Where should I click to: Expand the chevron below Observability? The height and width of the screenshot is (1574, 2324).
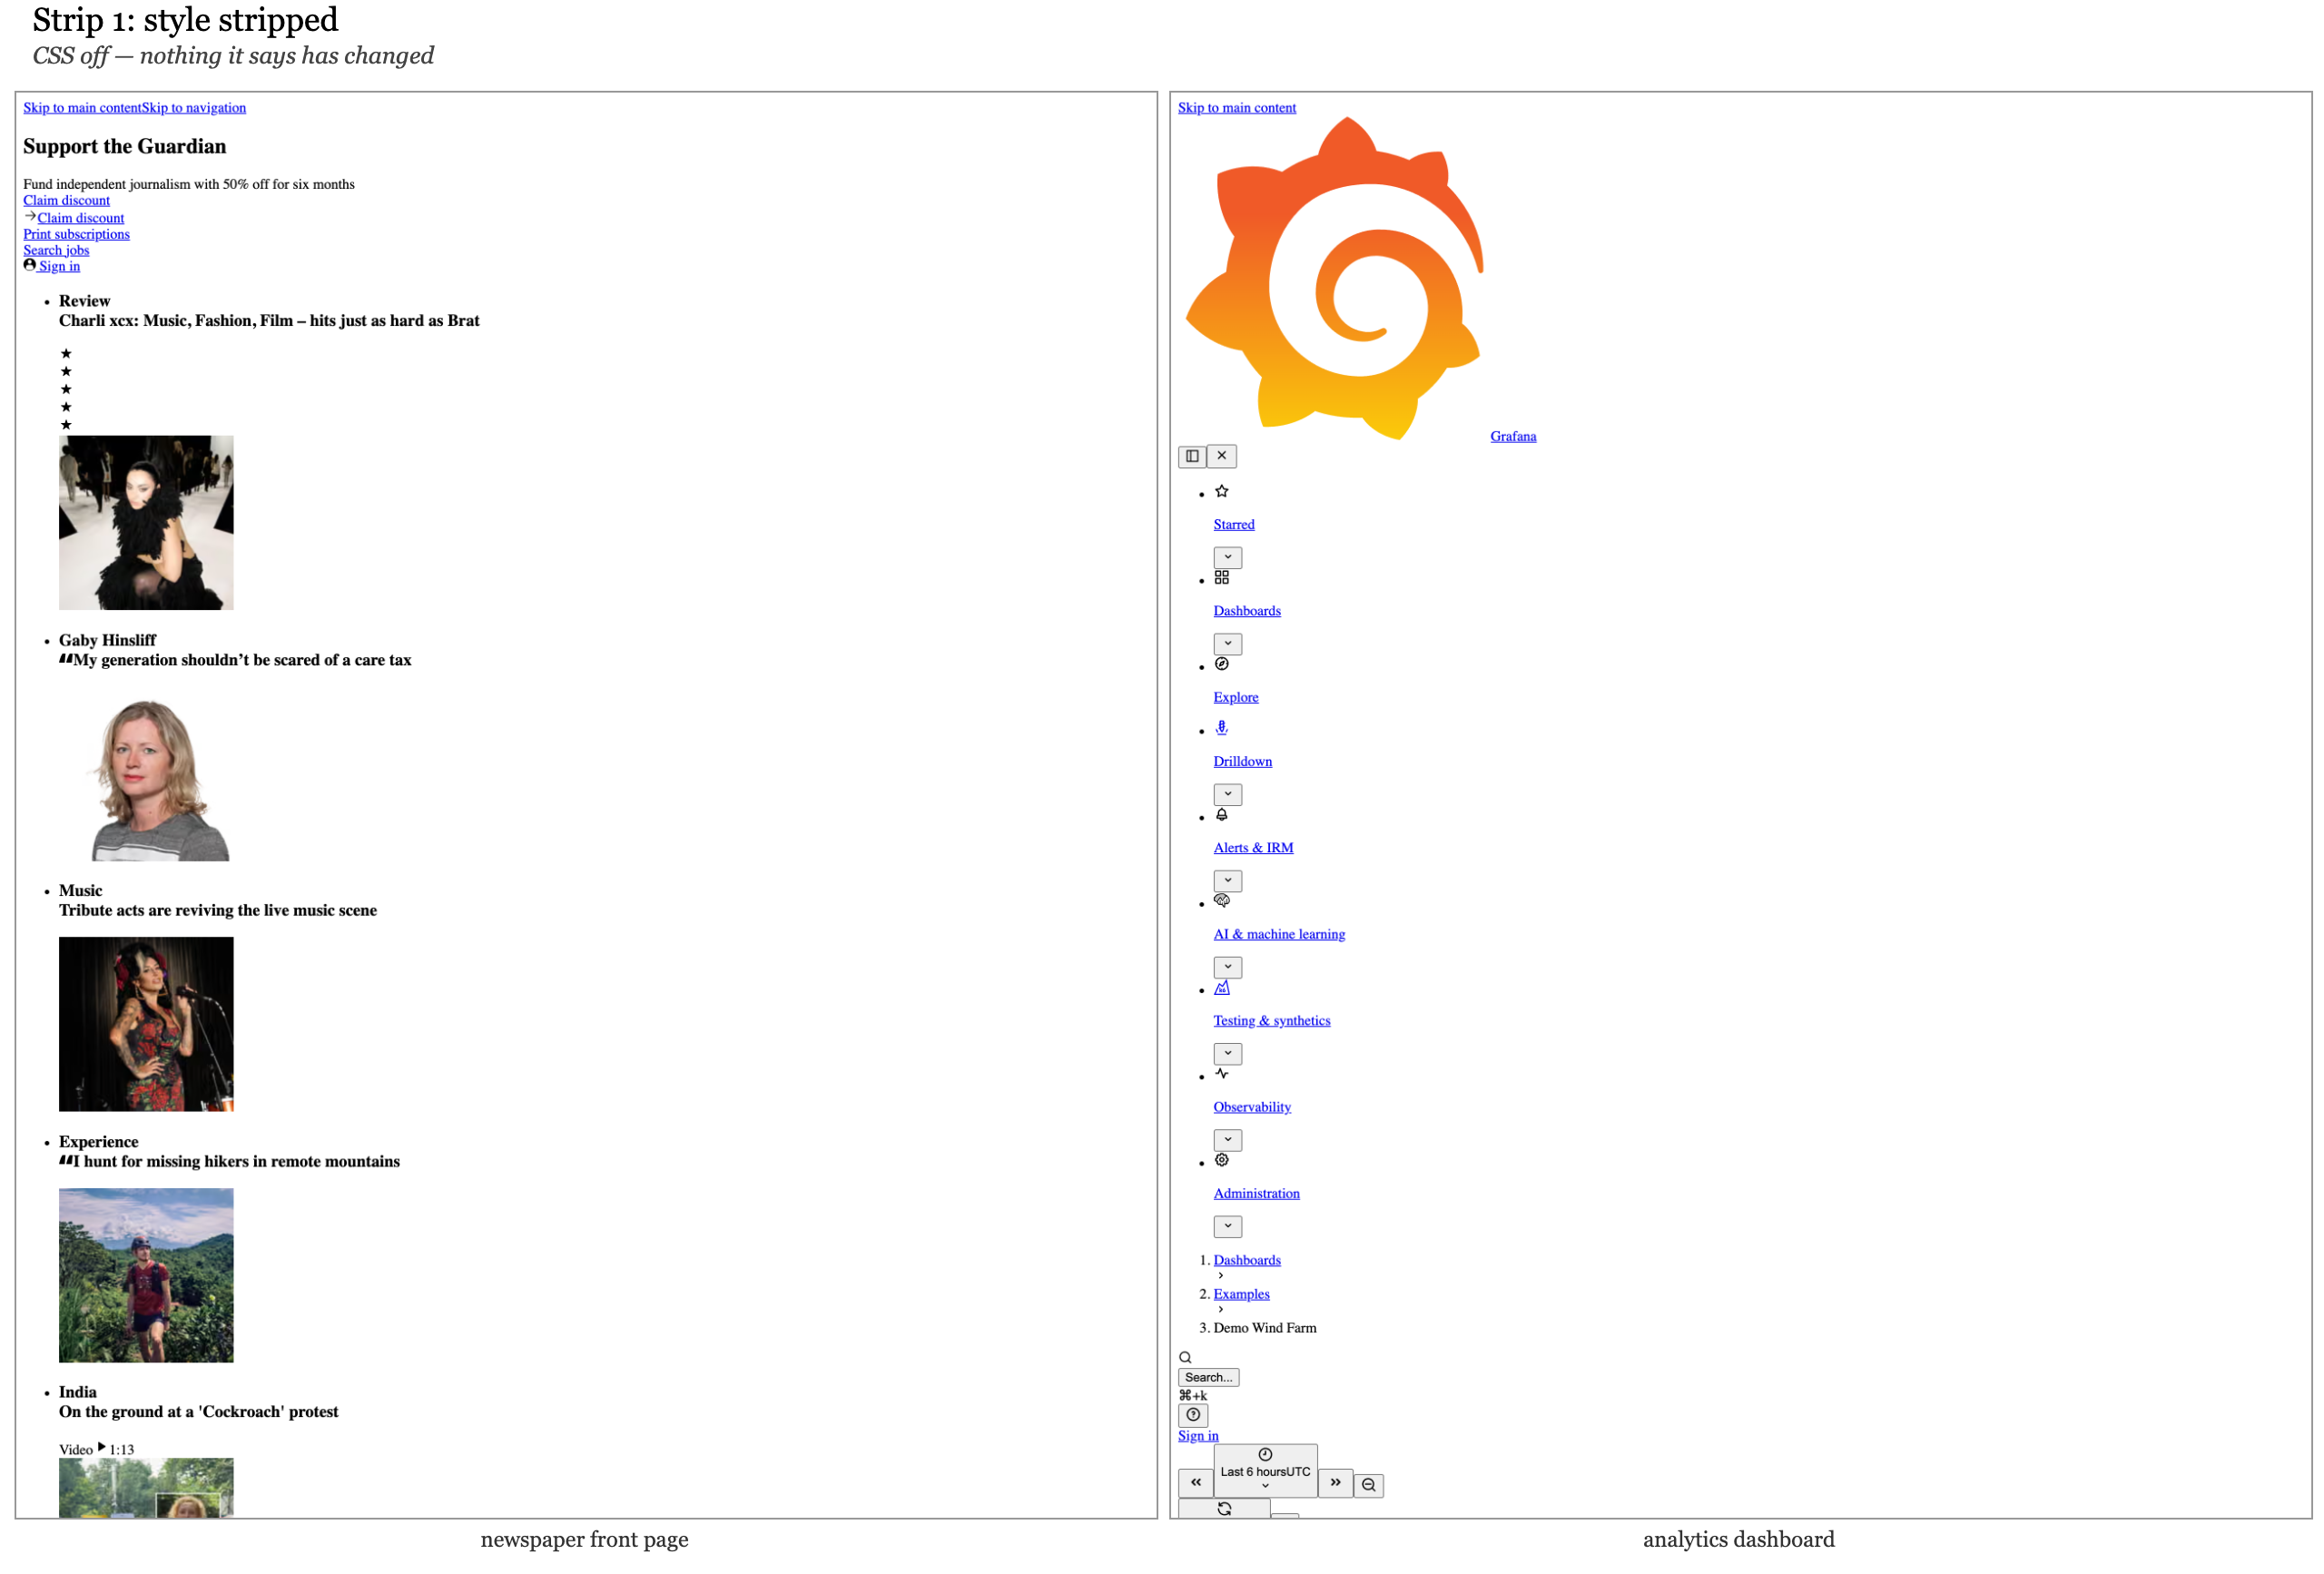(1228, 1140)
